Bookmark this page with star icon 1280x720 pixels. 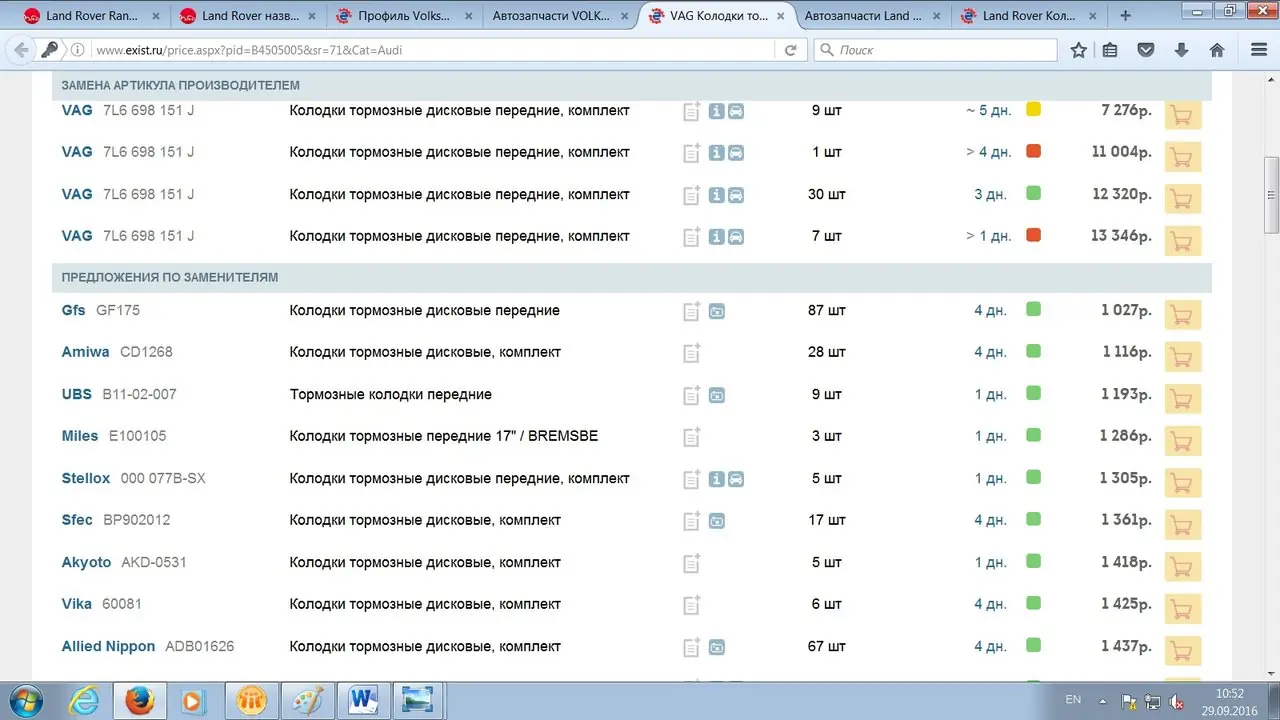click(x=1078, y=50)
